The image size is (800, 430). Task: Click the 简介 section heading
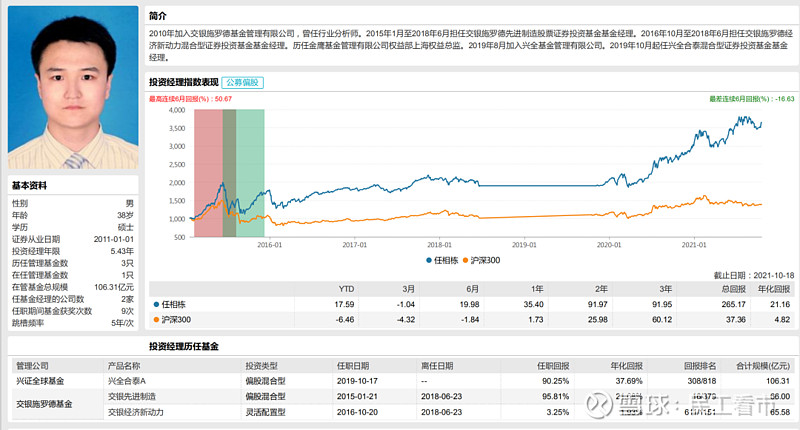[x=158, y=16]
